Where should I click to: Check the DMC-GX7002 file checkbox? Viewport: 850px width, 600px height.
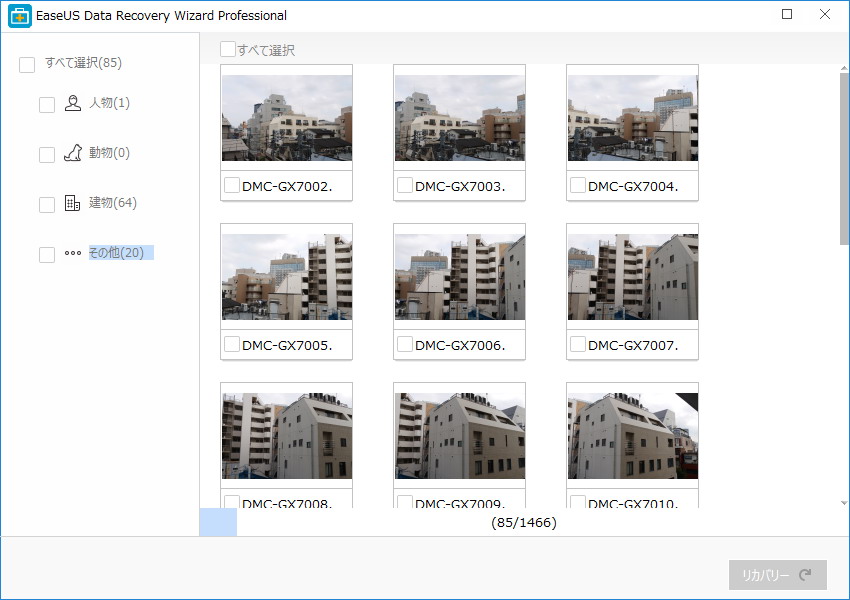coord(232,185)
